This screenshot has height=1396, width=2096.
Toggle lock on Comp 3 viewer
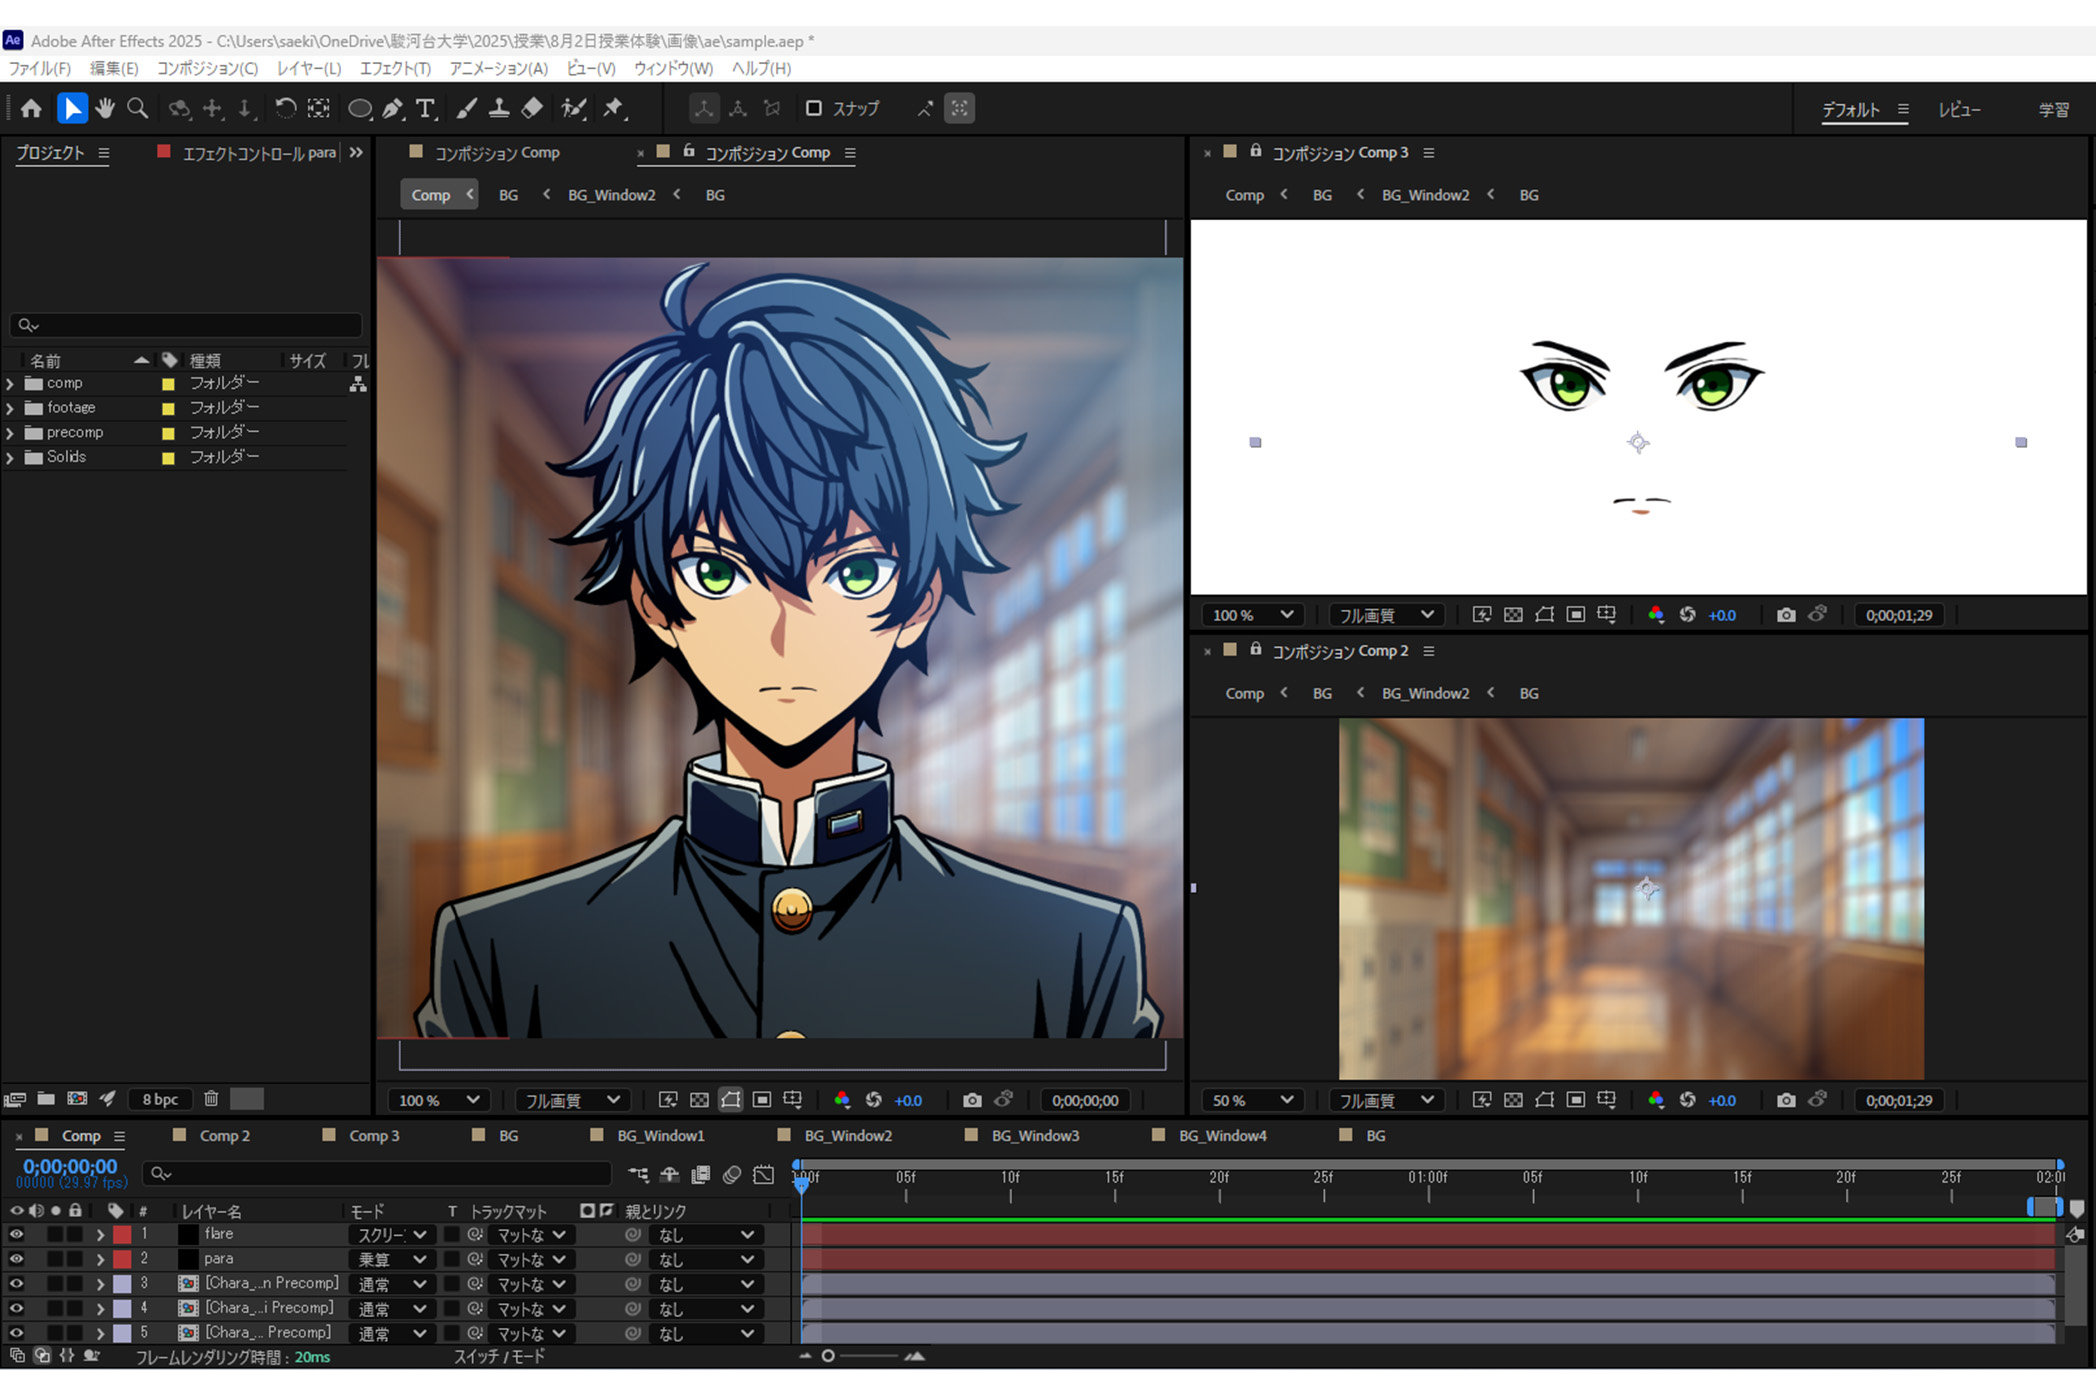(x=1255, y=151)
